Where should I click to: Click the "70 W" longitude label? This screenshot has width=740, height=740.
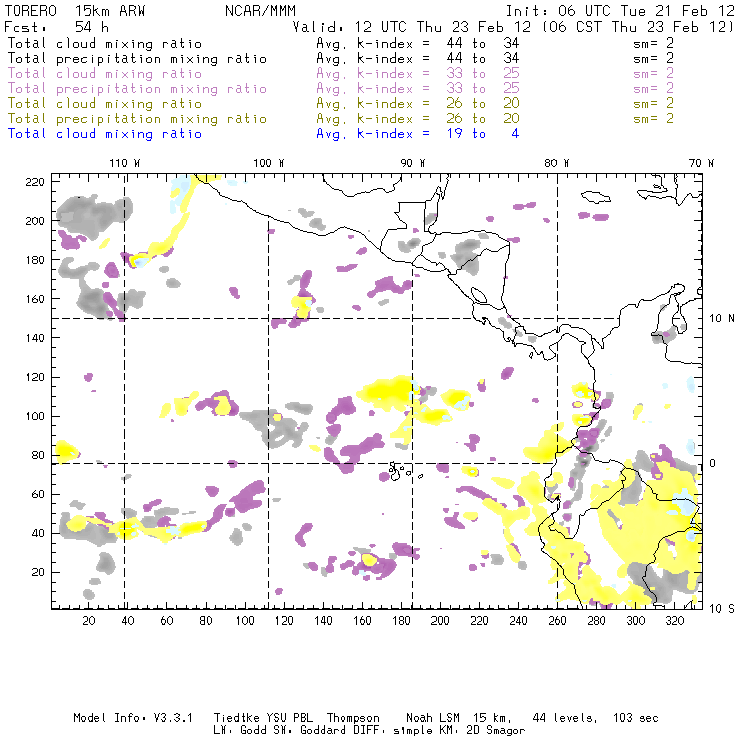(701, 163)
